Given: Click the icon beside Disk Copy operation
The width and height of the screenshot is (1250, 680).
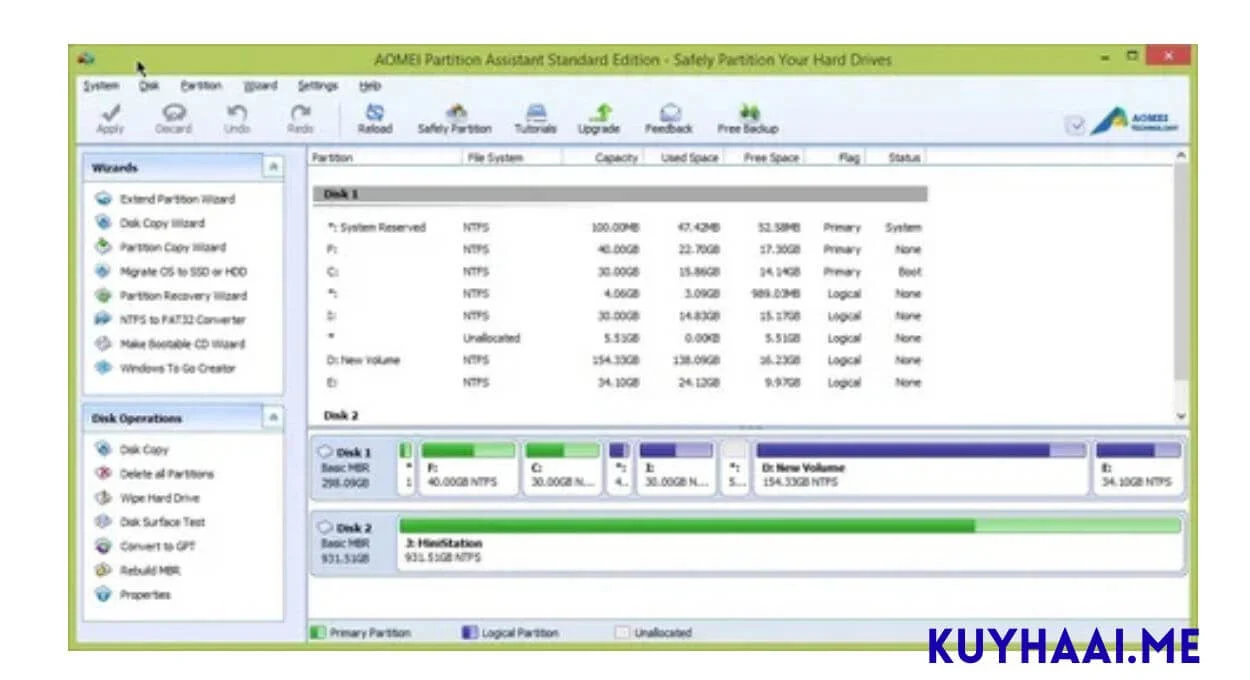Looking at the screenshot, I should [x=103, y=449].
